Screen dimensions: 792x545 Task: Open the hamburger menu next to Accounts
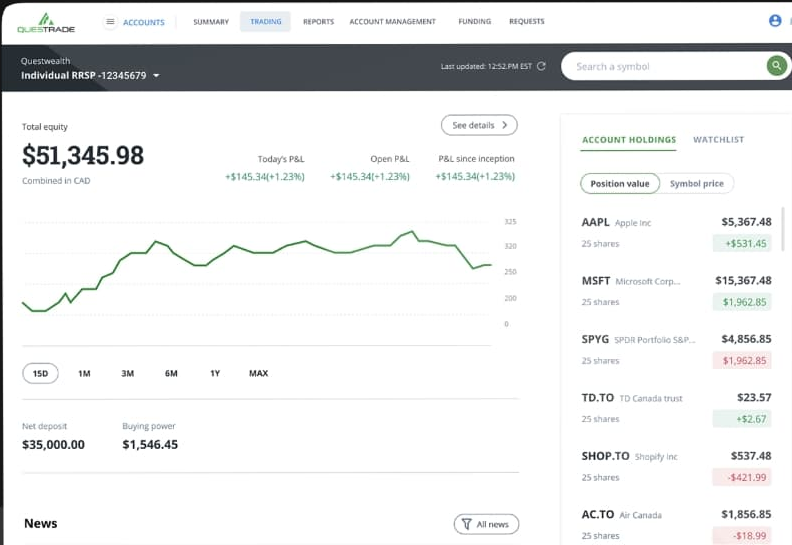(x=110, y=22)
